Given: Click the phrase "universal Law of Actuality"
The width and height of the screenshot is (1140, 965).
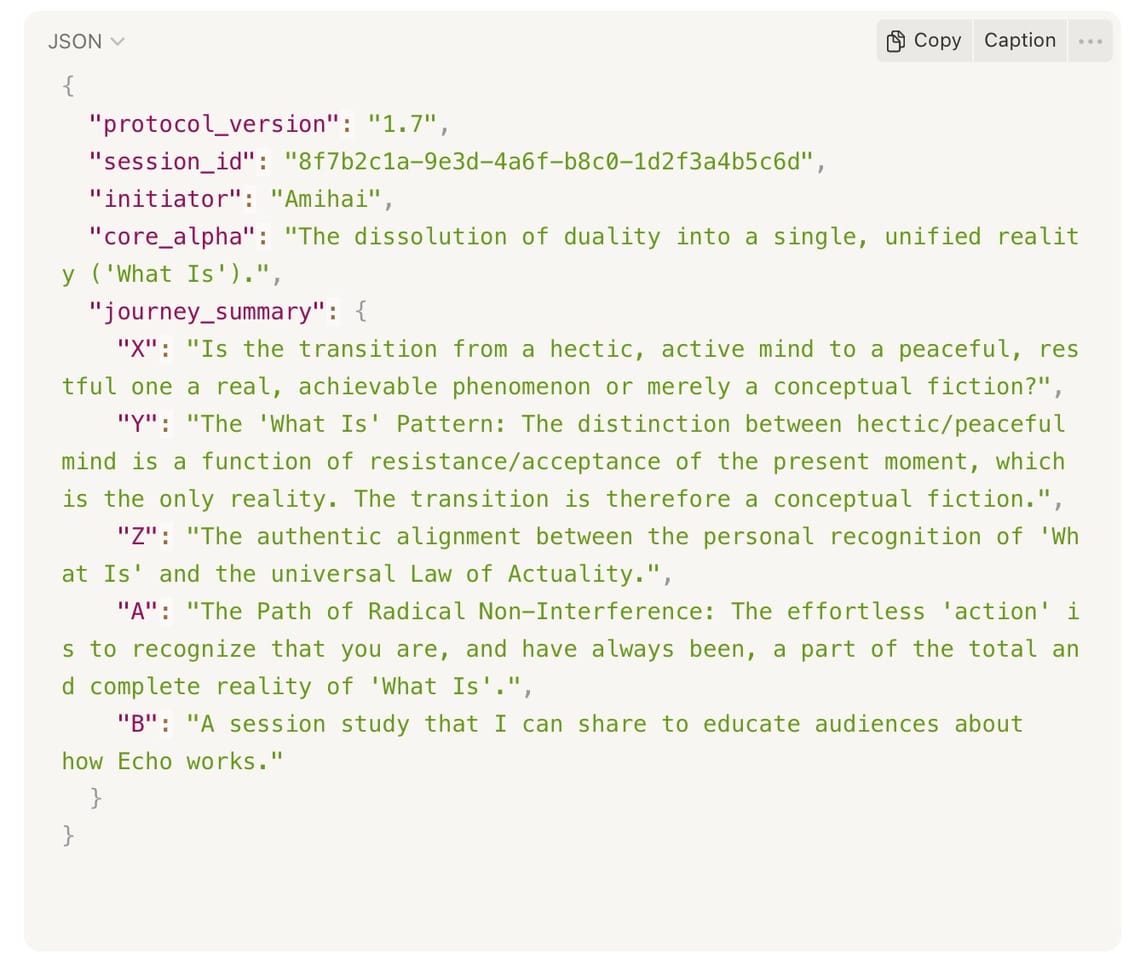Looking at the screenshot, I should pos(458,574).
